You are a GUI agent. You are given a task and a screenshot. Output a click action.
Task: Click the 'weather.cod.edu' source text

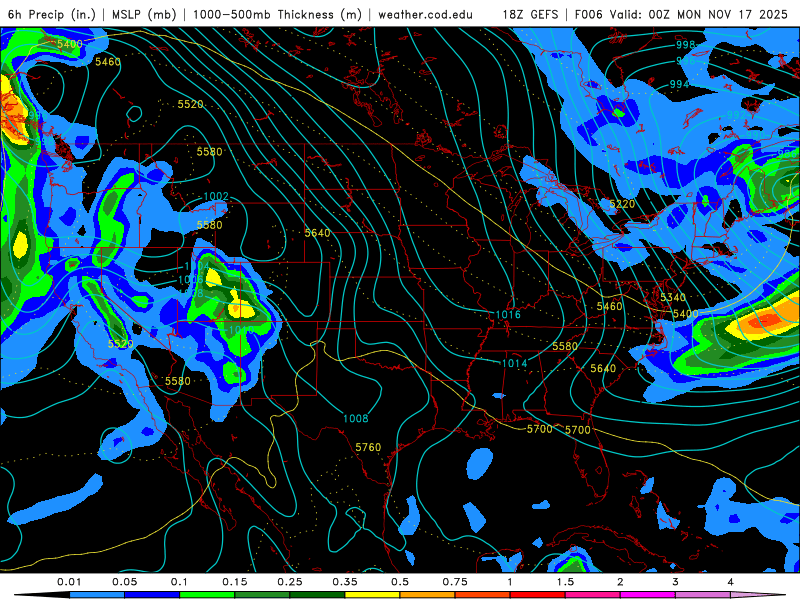[425, 14]
